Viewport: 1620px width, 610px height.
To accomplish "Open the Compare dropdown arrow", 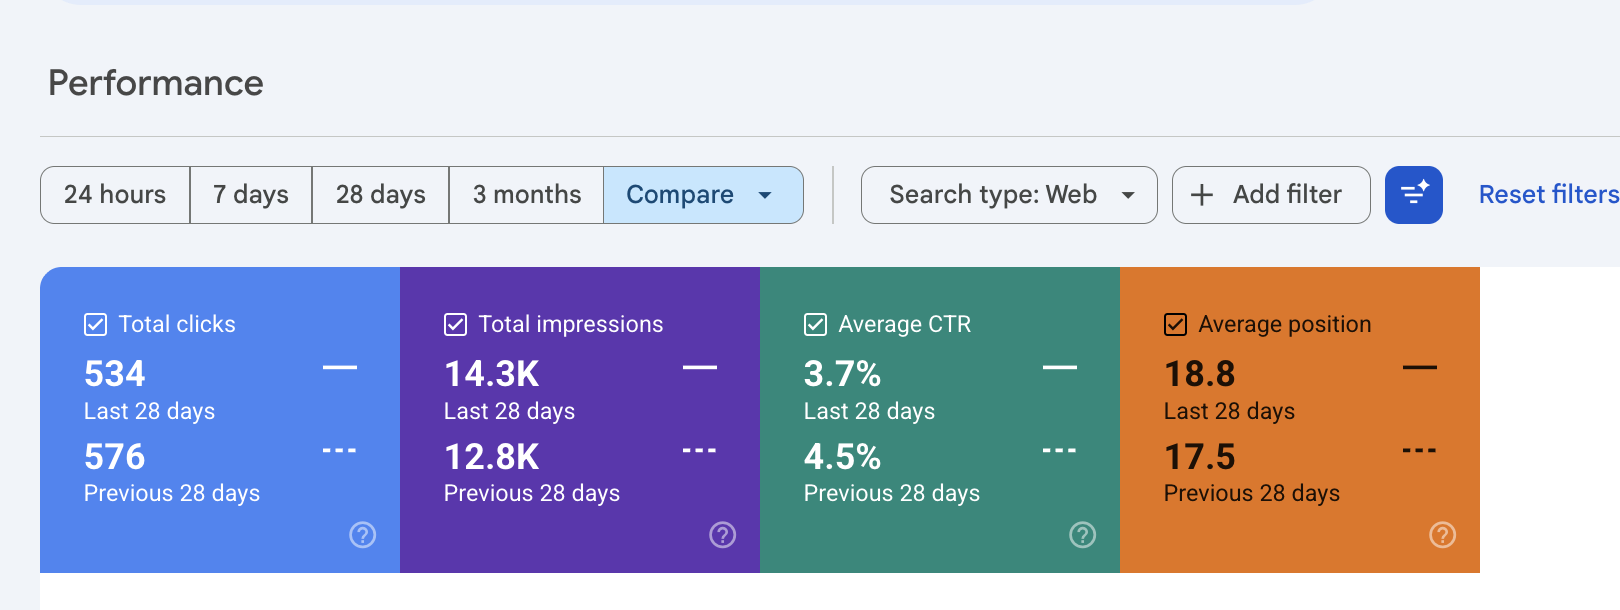I will (x=765, y=195).
